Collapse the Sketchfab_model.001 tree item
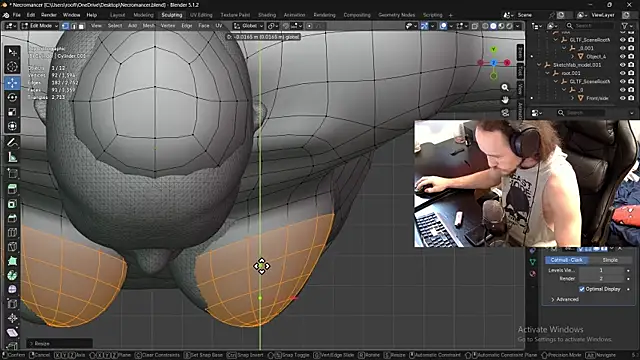Viewport: 640px width, 360px height. pos(539,65)
